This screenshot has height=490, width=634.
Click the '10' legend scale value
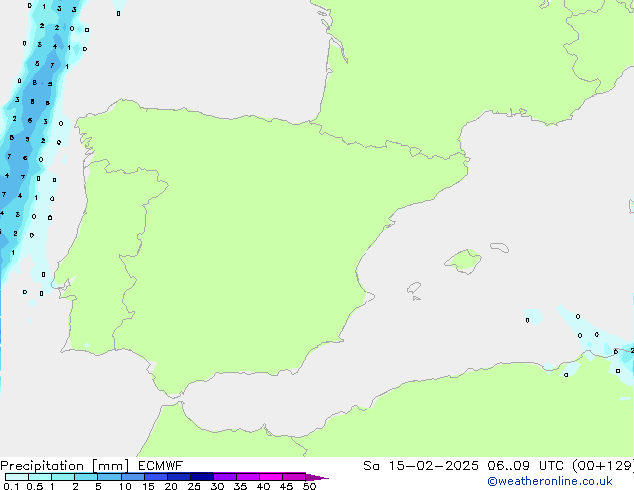point(125,486)
